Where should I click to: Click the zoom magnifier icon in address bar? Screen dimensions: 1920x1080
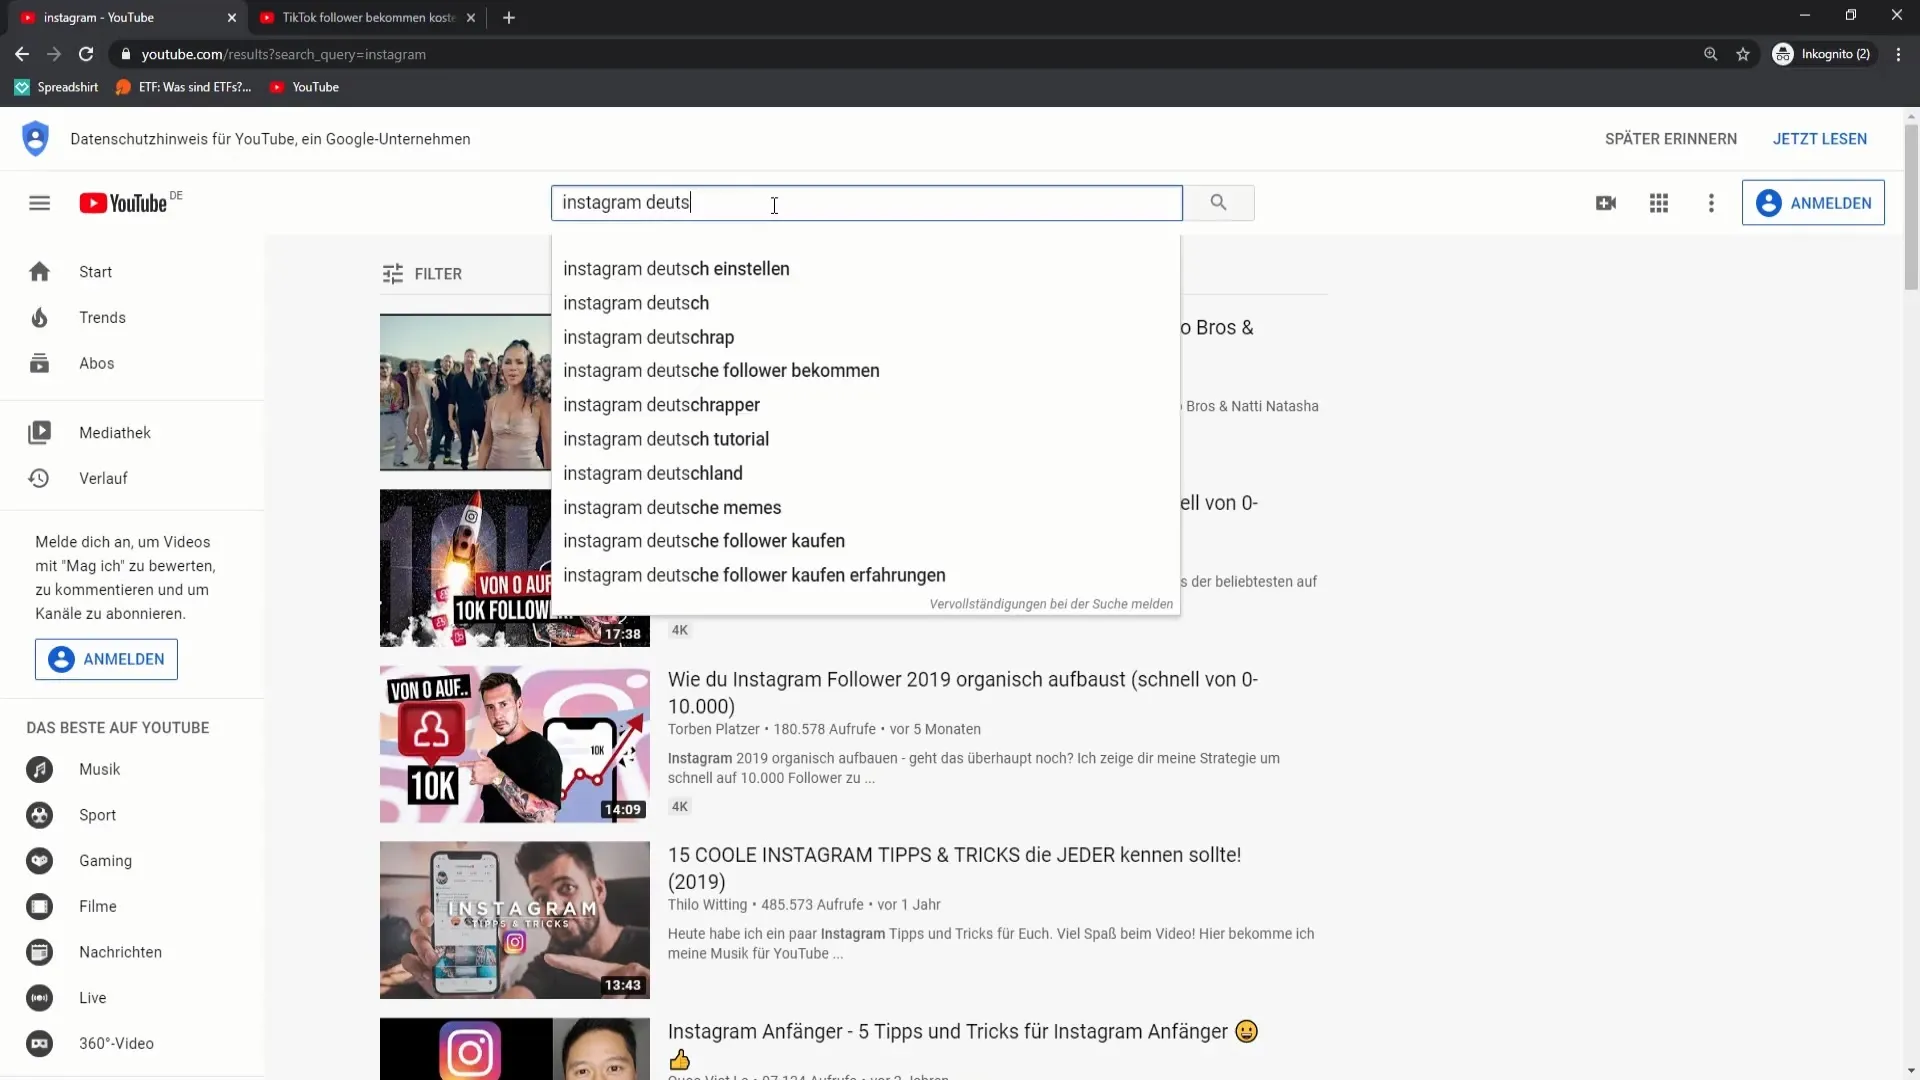pos(1710,54)
